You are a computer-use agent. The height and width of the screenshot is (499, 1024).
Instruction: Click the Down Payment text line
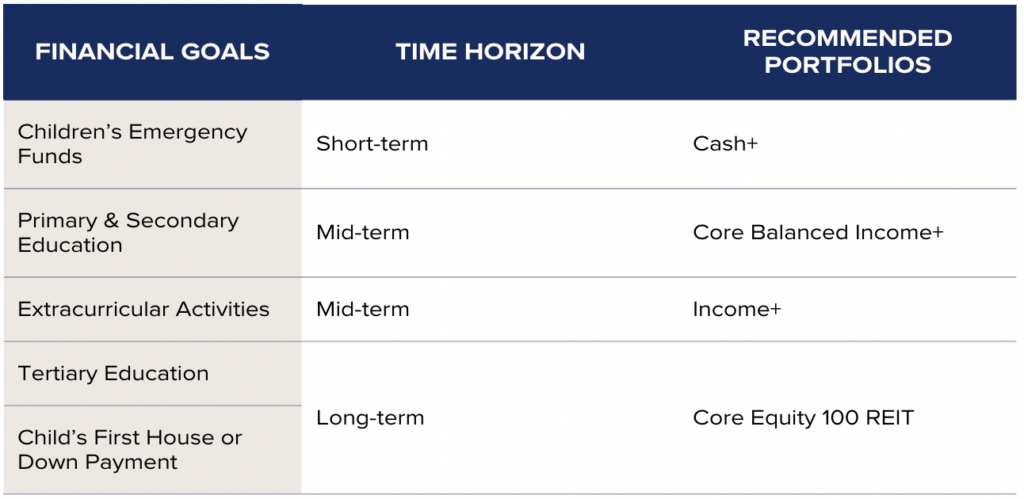[x=97, y=462]
